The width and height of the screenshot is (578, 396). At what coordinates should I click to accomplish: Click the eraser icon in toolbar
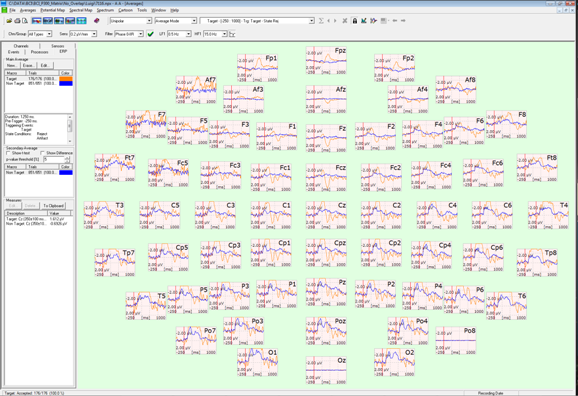(x=97, y=21)
